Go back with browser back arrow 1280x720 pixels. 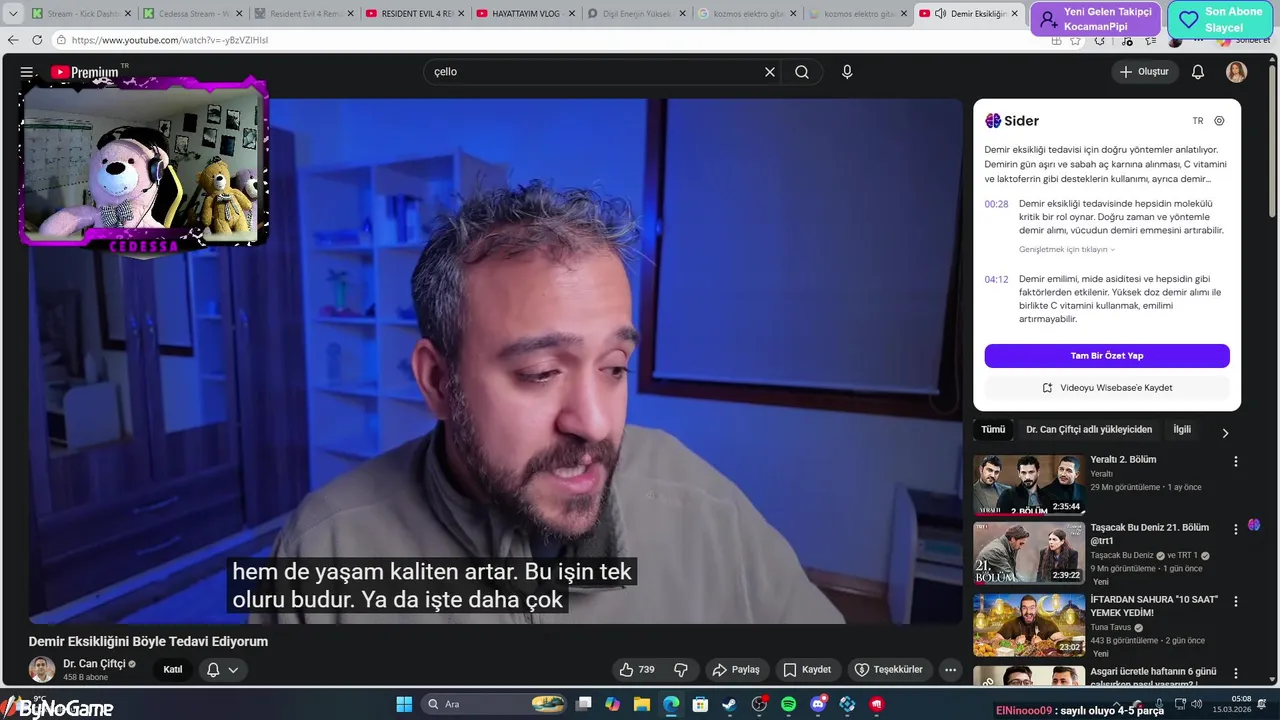13,40
